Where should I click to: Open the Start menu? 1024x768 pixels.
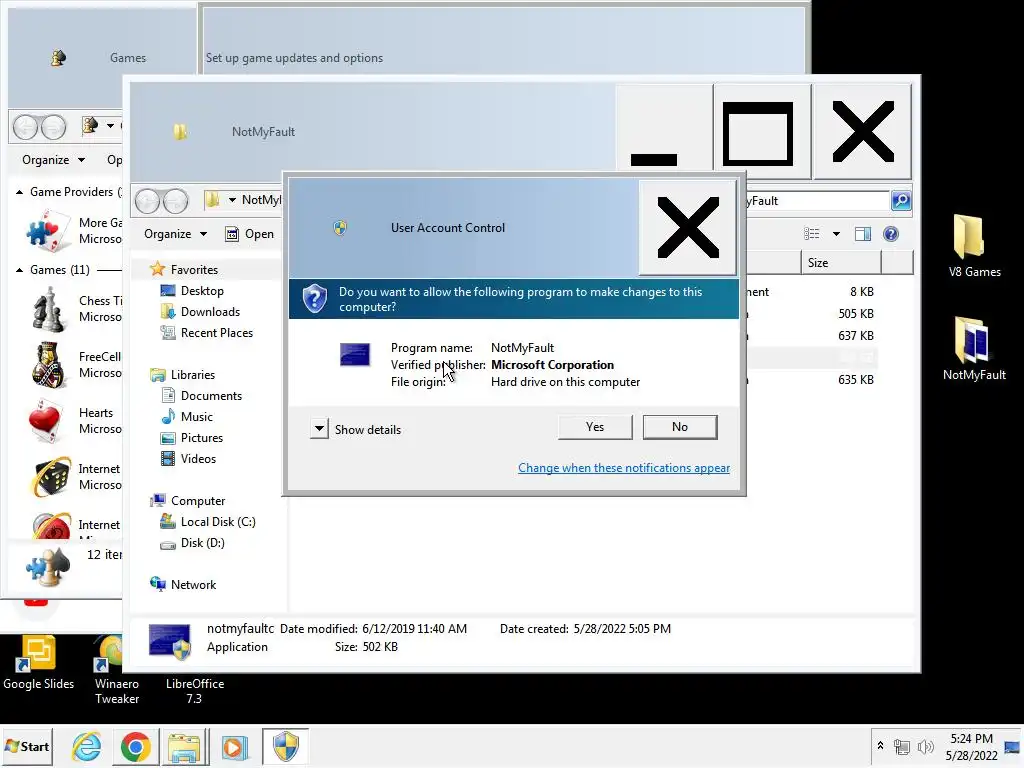[27, 746]
